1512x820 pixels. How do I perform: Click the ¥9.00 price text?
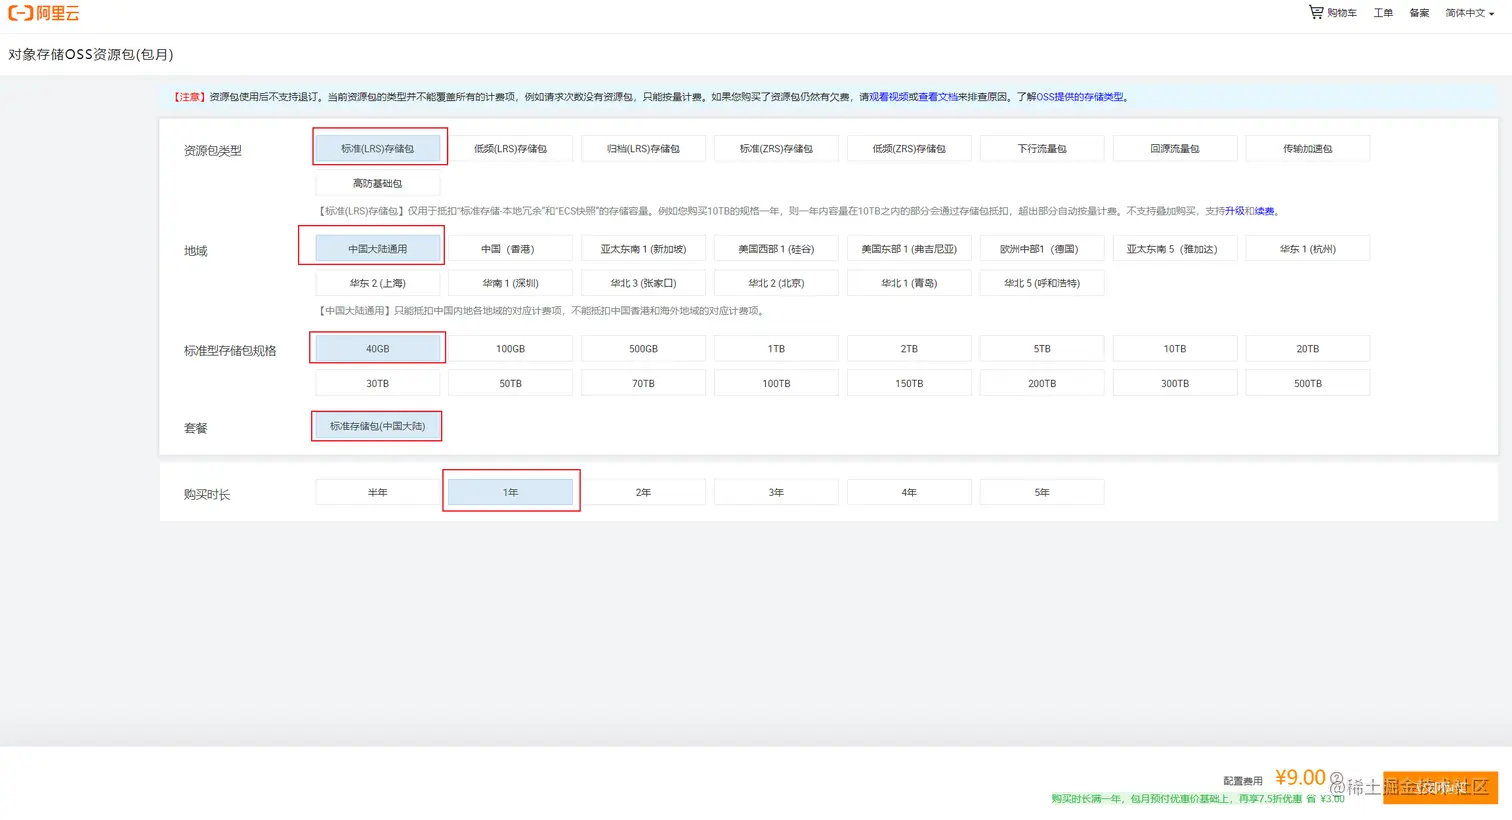[x=1300, y=778]
